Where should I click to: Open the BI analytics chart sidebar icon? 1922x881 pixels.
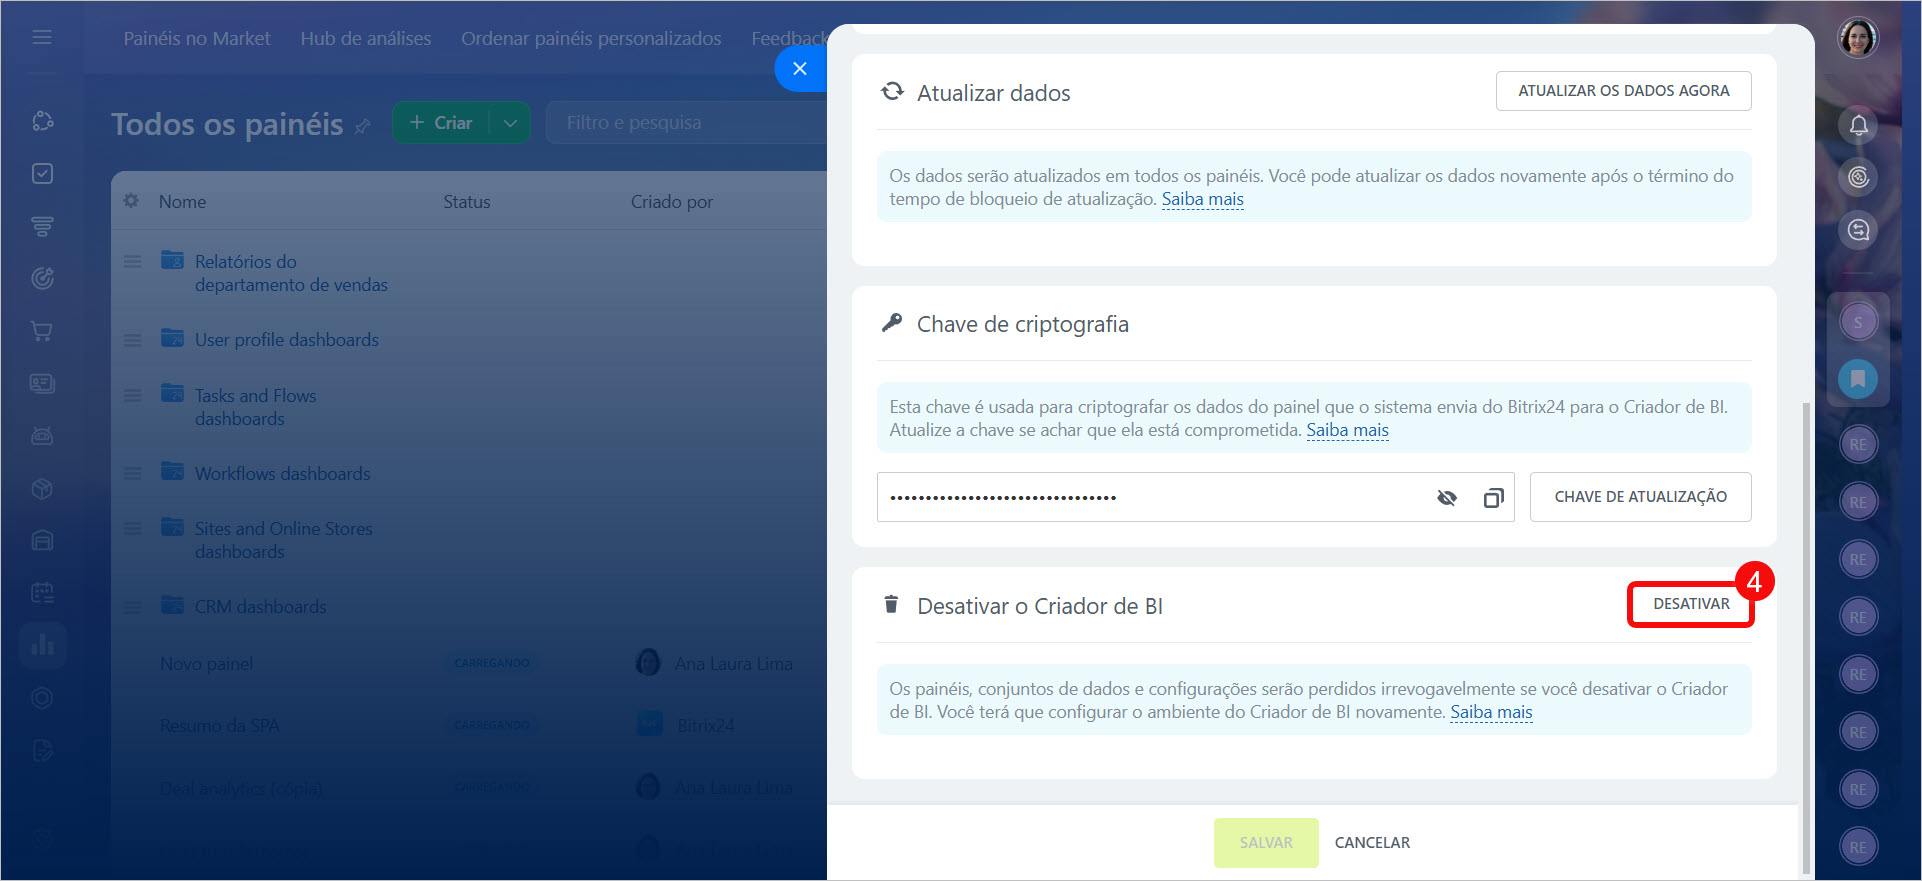42,644
